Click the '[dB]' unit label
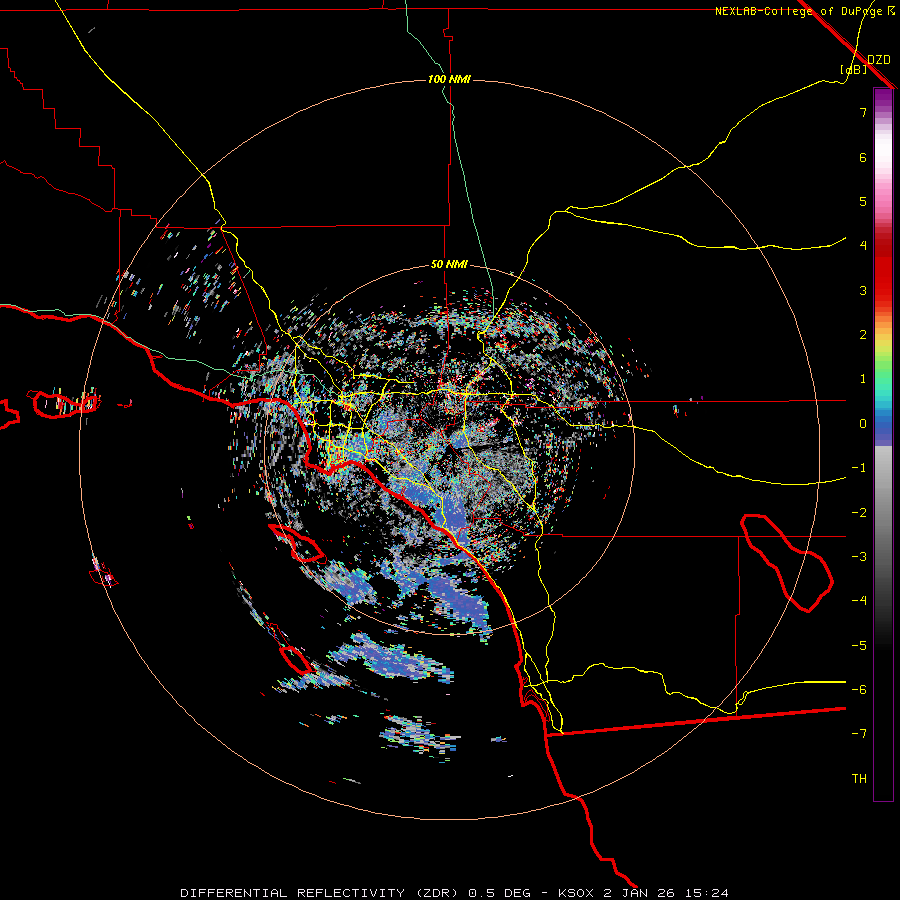This screenshot has height=900, width=900. [854, 69]
